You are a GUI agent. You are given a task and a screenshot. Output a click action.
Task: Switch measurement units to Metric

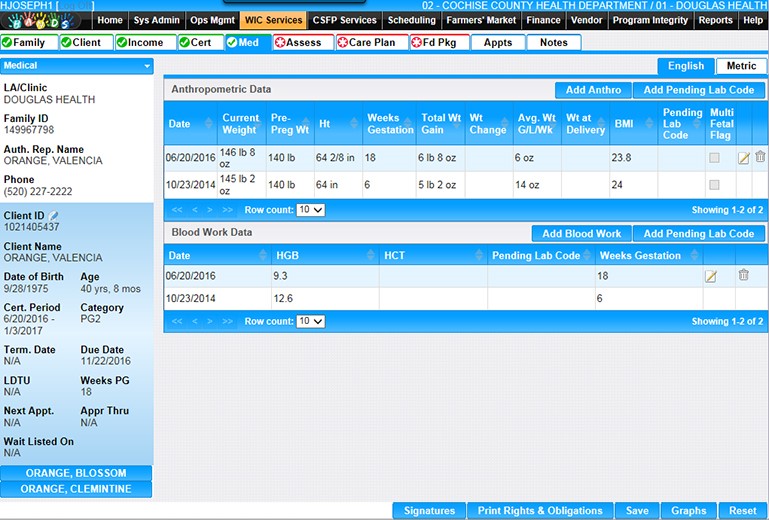tap(741, 66)
